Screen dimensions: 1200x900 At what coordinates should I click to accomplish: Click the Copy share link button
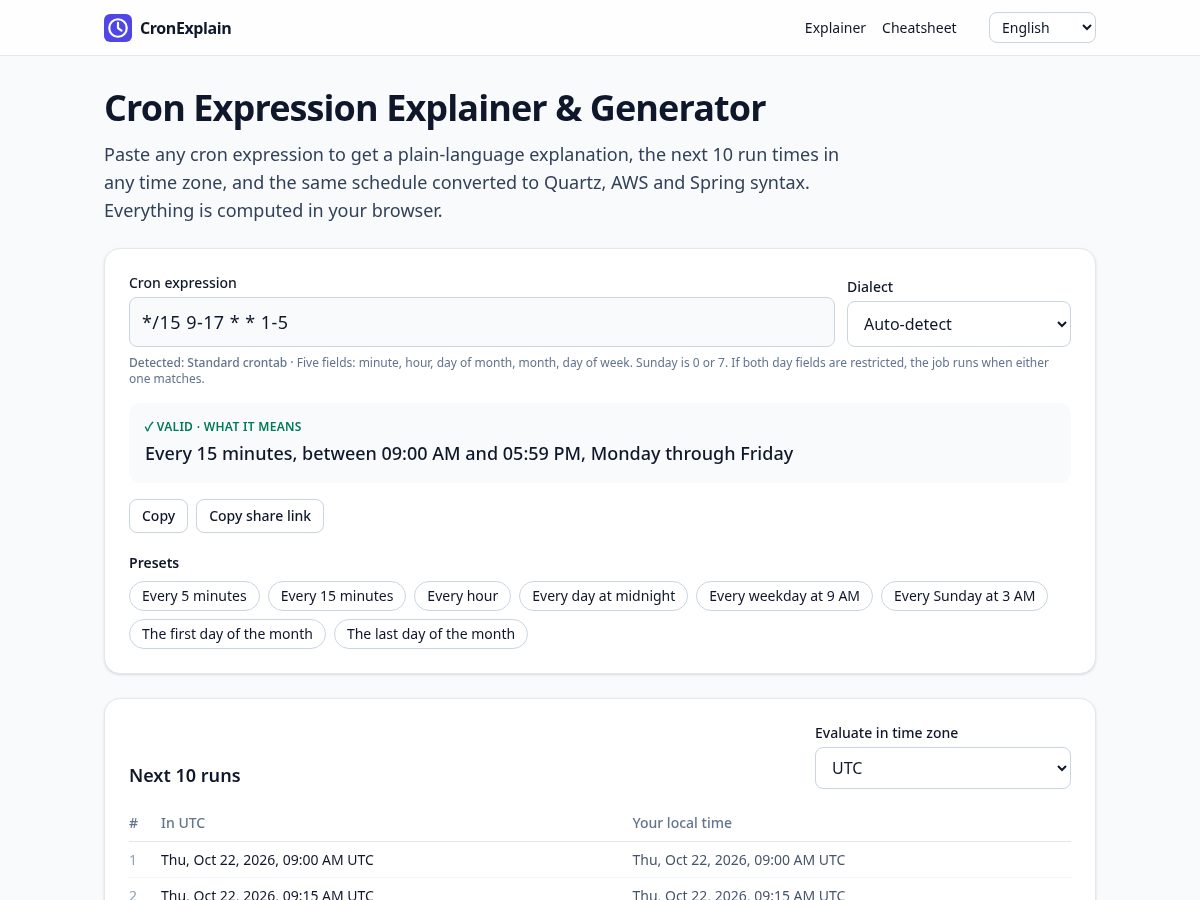[260, 516]
